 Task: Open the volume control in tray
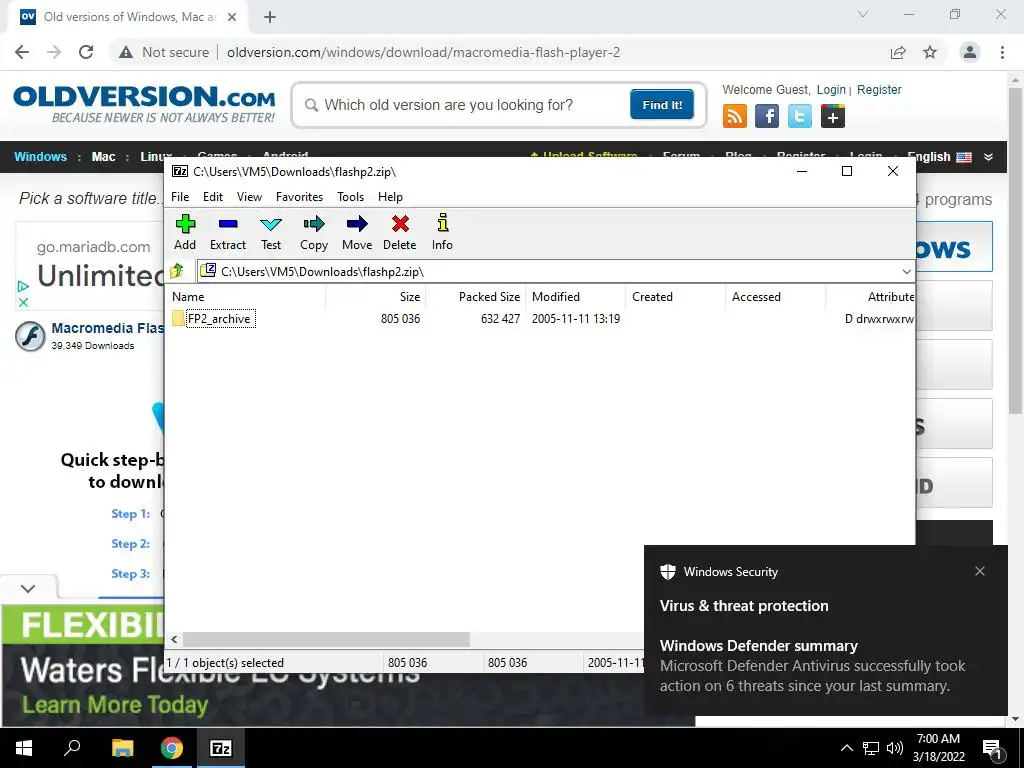pyautogui.click(x=895, y=748)
